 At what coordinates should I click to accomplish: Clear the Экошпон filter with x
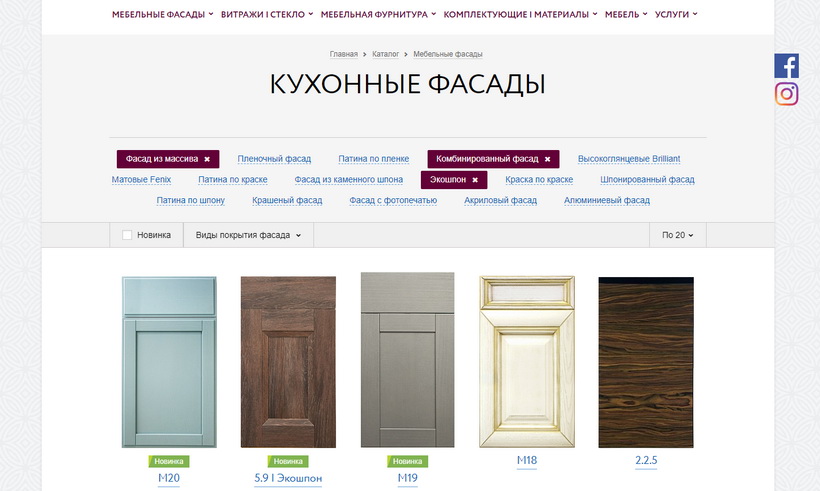(x=475, y=180)
